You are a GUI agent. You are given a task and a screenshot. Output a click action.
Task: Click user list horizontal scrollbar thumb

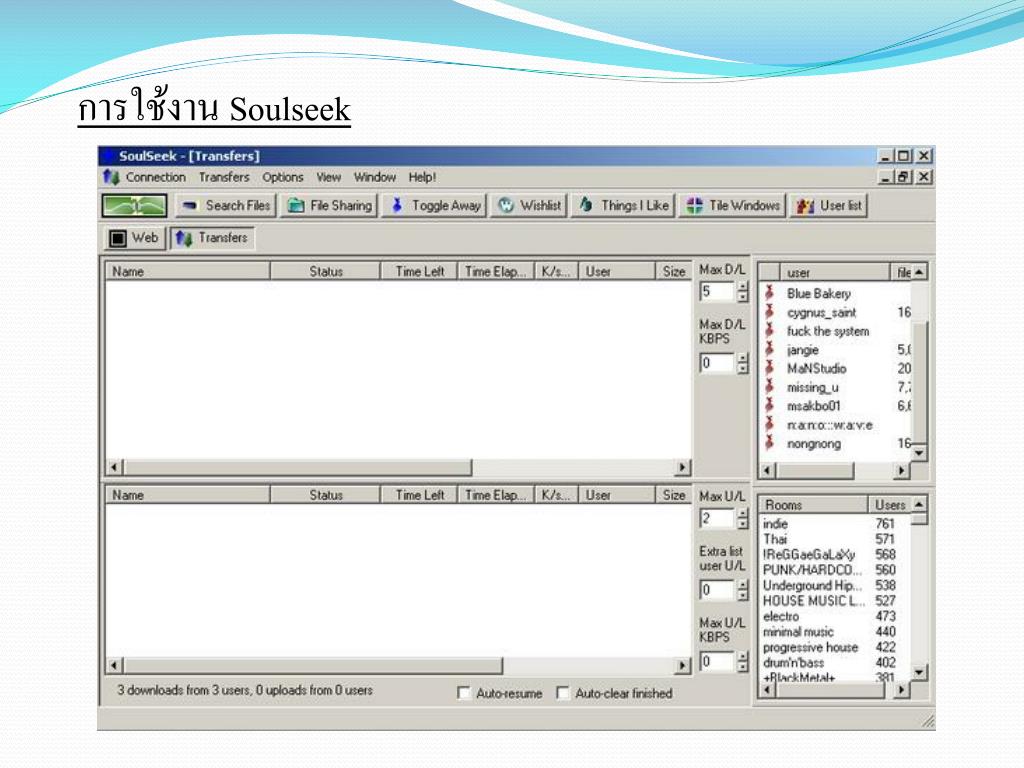coord(816,470)
